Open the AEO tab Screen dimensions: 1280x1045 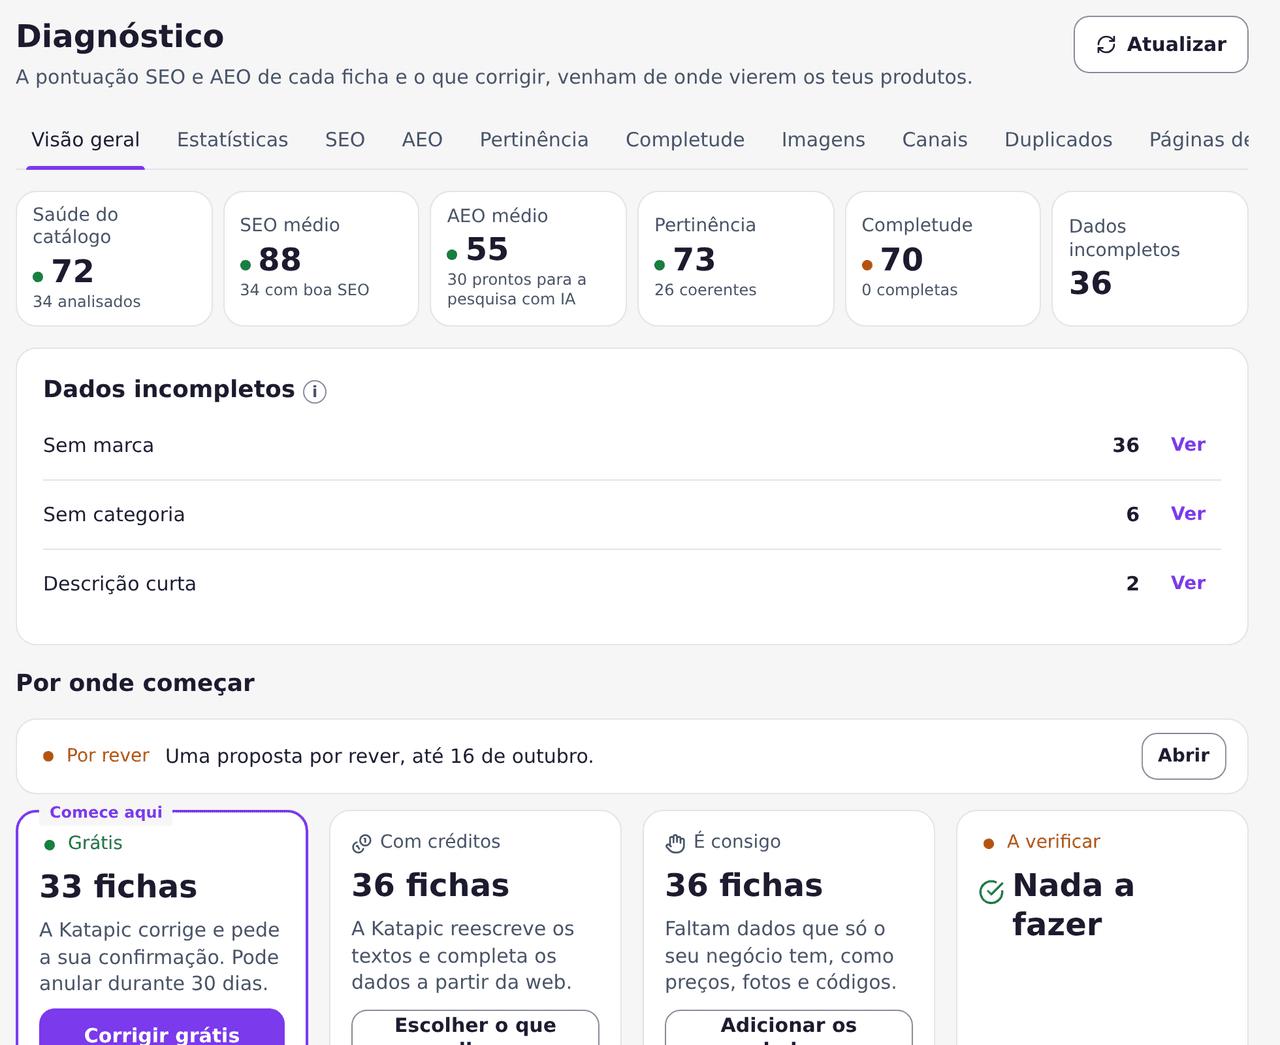[x=422, y=140]
